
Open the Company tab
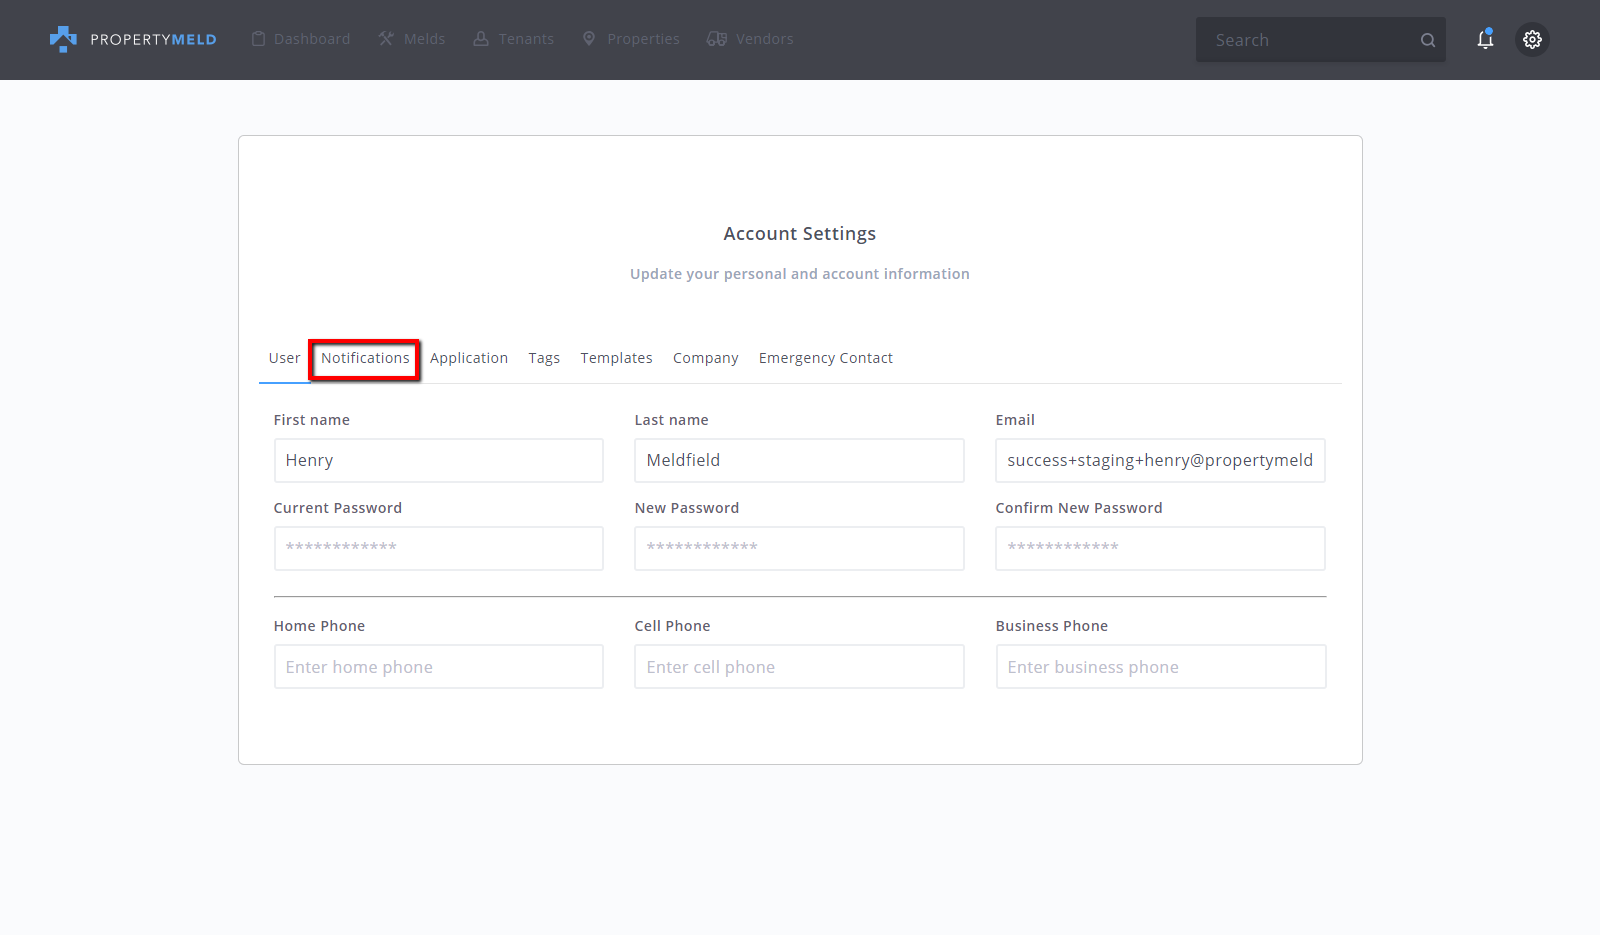(x=705, y=358)
